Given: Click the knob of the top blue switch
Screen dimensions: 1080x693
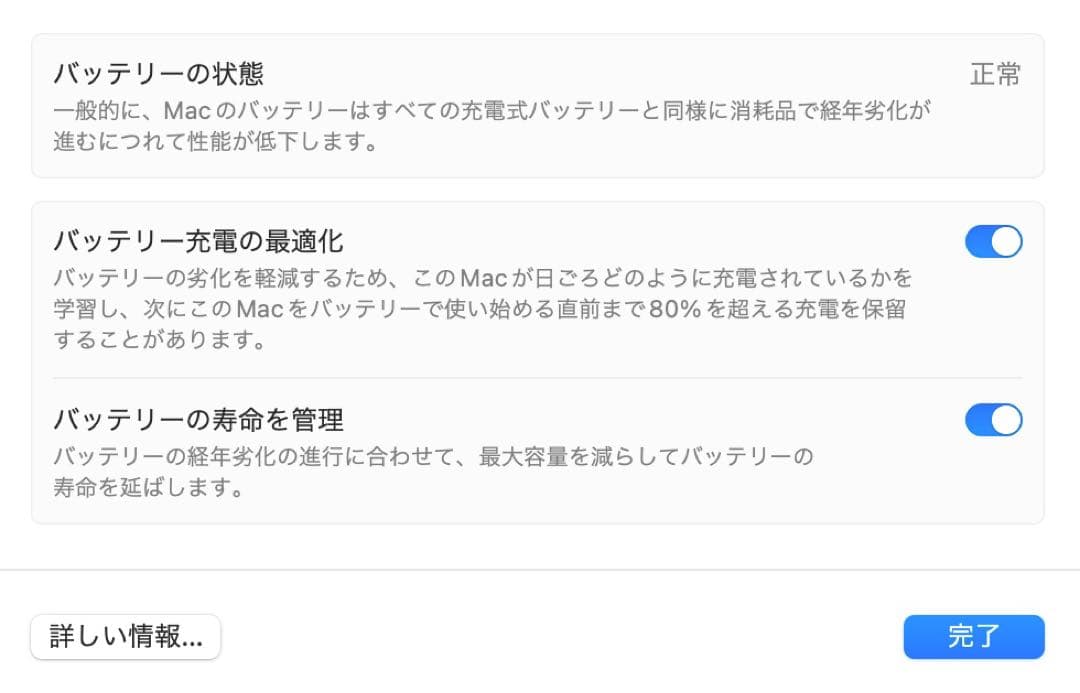Looking at the screenshot, I should [x=1003, y=241].
